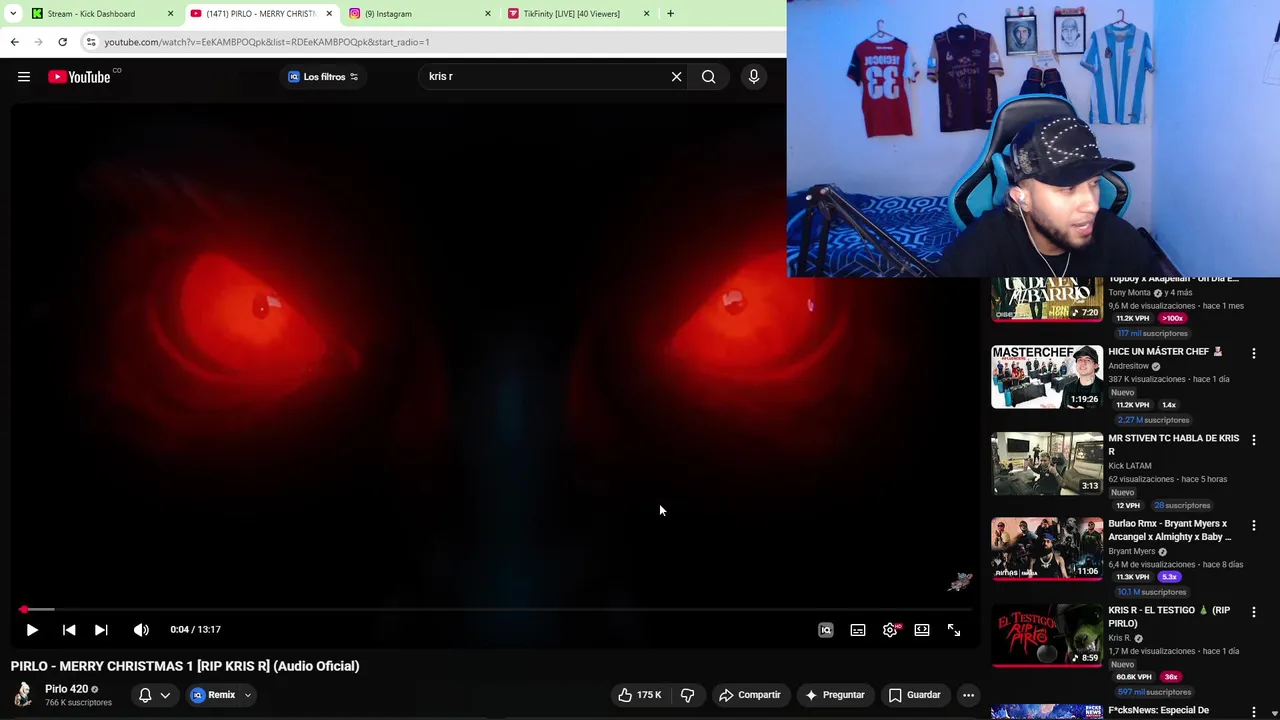Mute the video with the speaker icon
This screenshot has width=1280, height=720.
141,630
